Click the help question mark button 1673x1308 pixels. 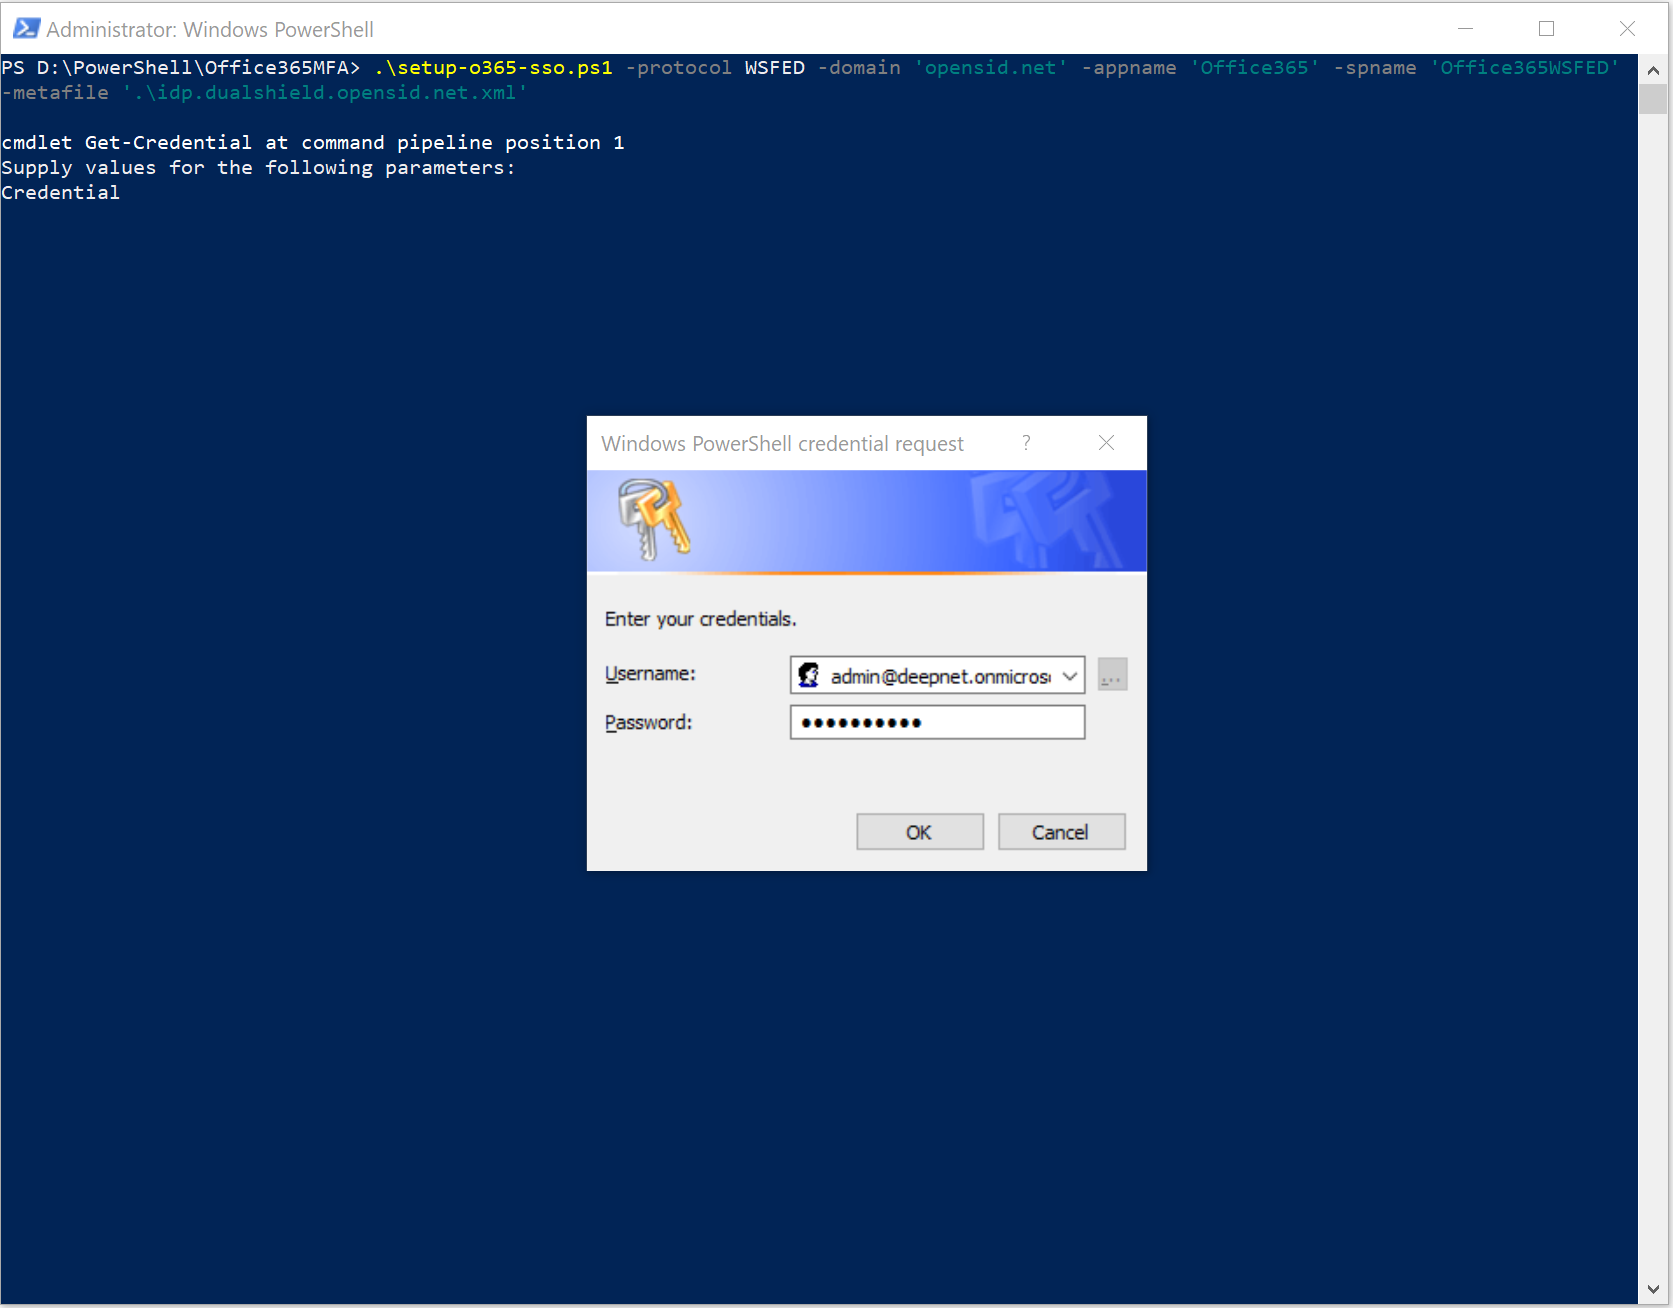[1026, 443]
